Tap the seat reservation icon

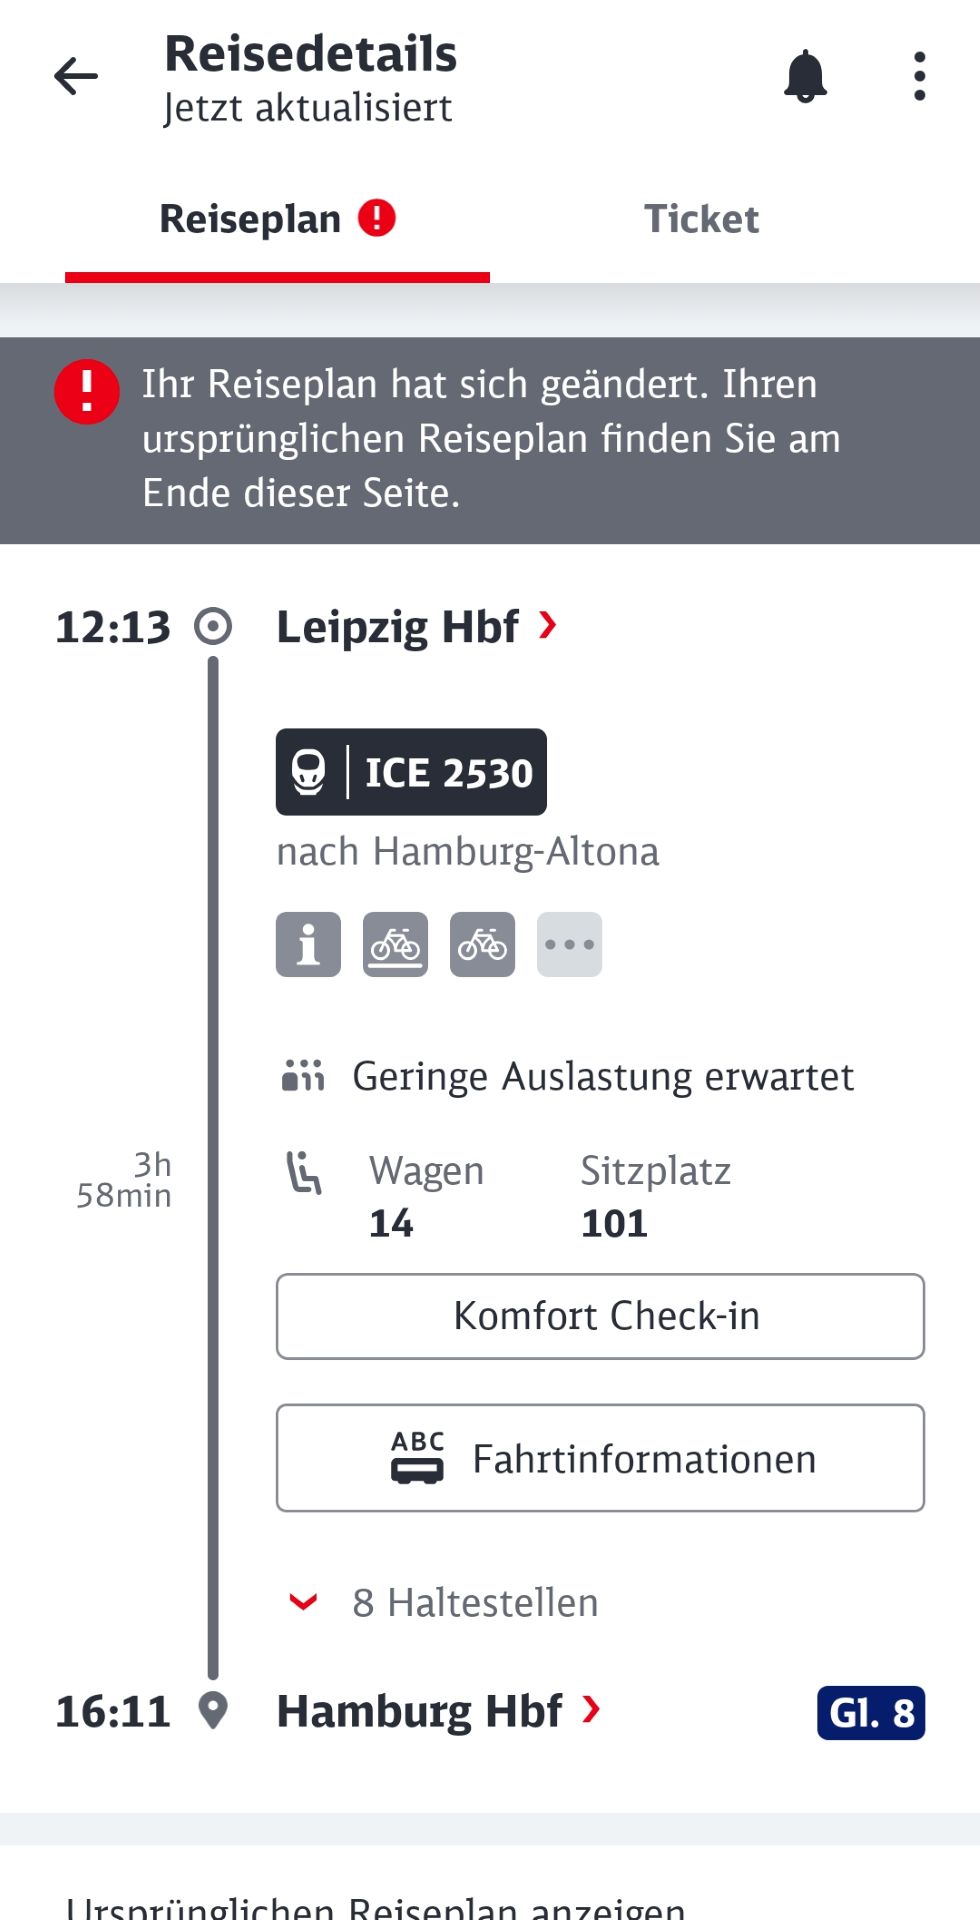[304, 1173]
